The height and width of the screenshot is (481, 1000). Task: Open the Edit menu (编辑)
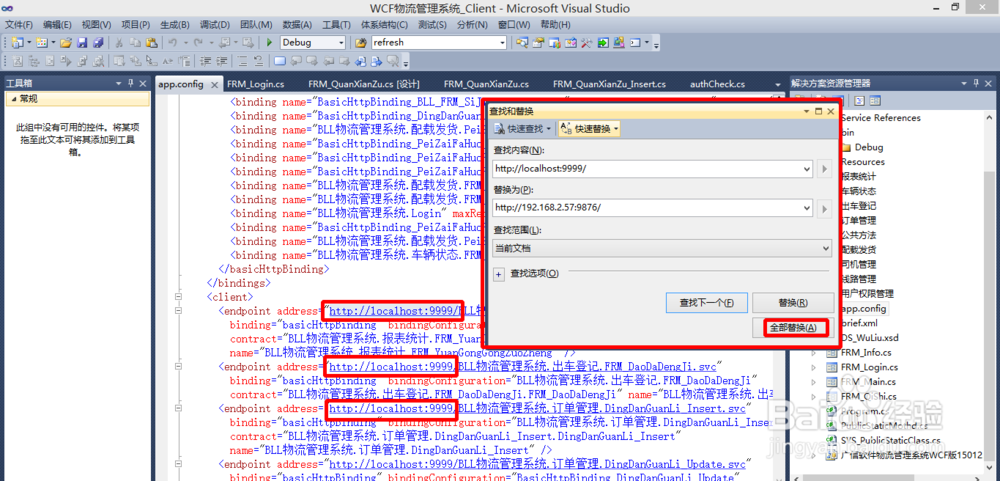[57, 25]
